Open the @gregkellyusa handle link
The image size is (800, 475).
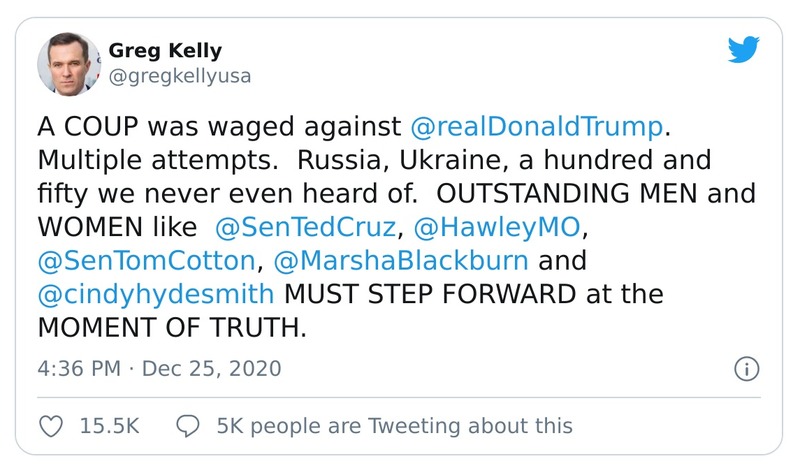click(x=177, y=75)
